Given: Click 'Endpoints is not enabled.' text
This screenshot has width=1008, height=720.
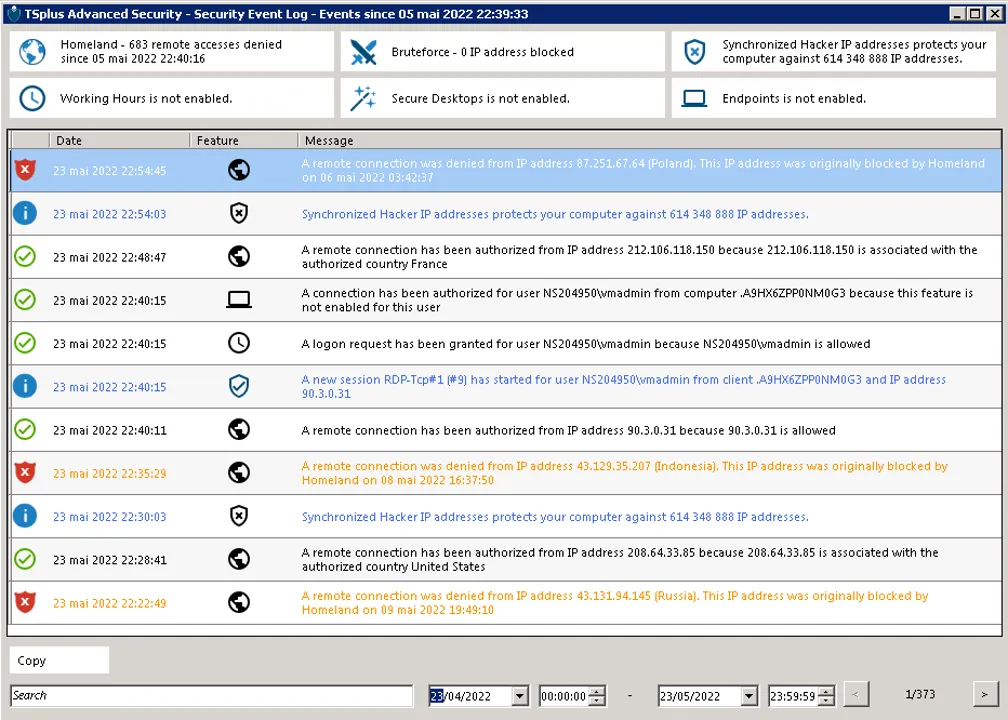Looking at the screenshot, I should click(794, 98).
